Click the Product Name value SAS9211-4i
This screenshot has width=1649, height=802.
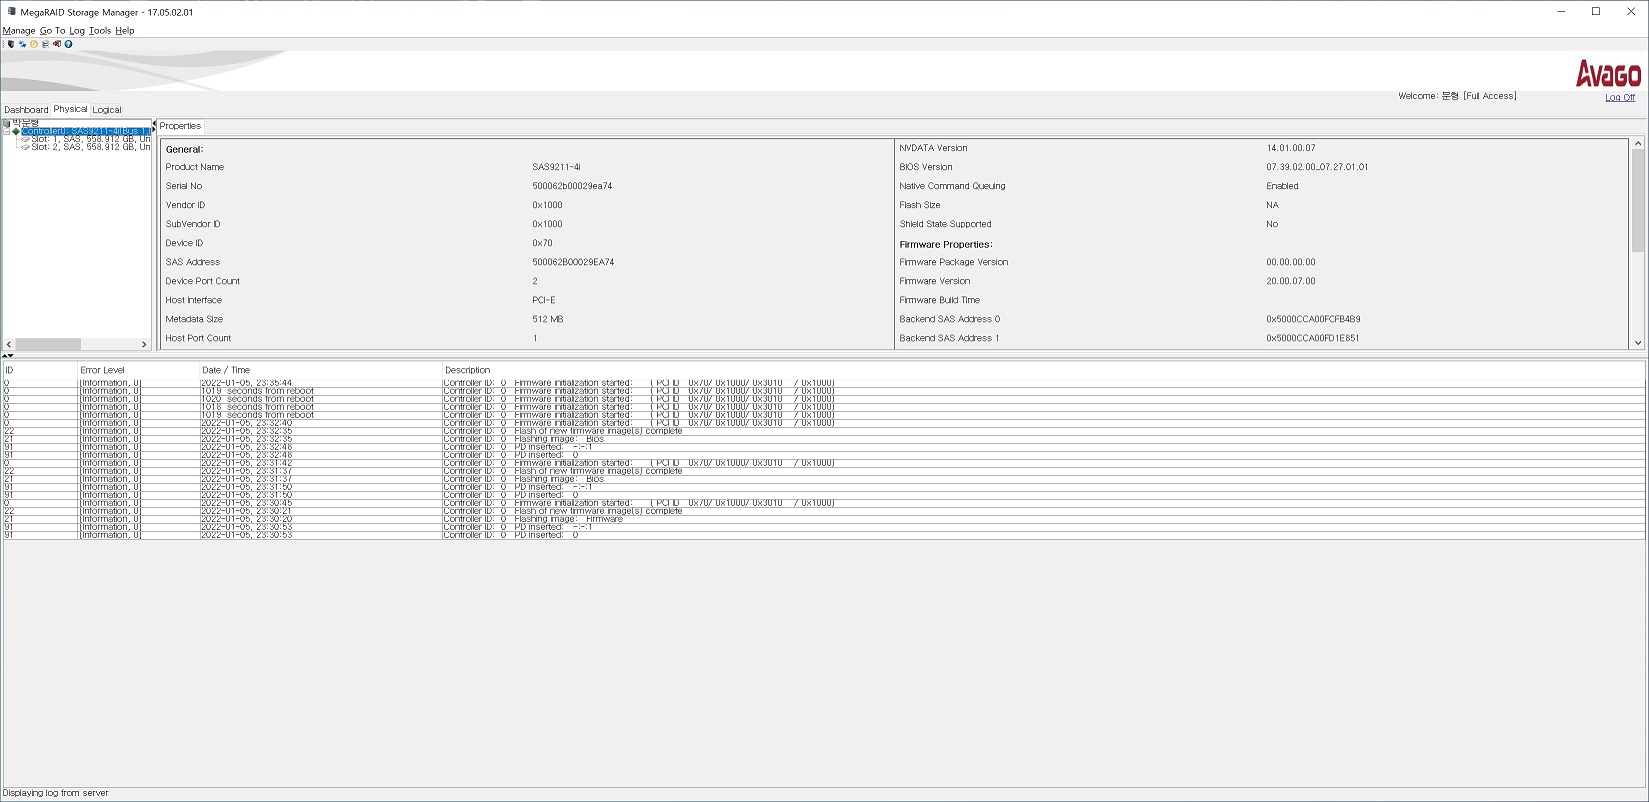point(556,167)
